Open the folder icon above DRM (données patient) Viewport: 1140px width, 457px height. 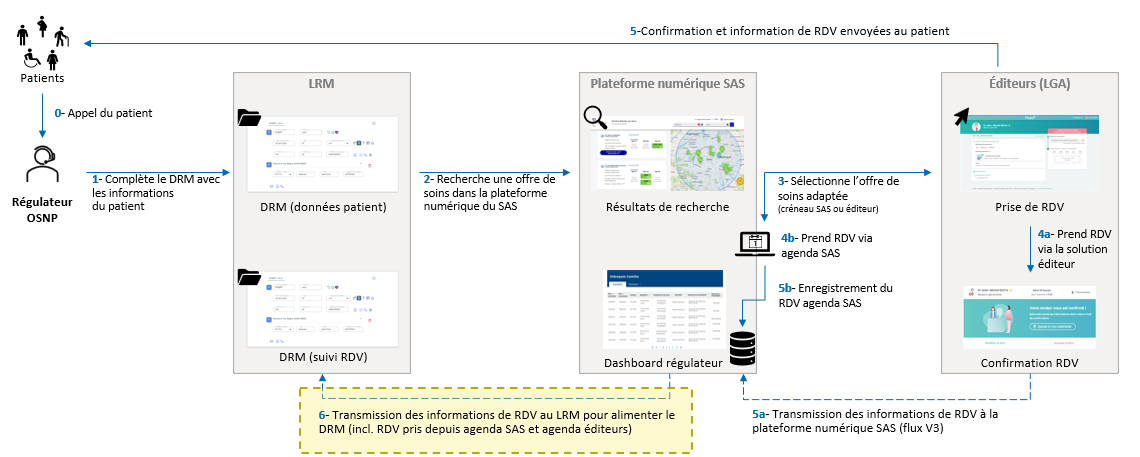(x=249, y=119)
